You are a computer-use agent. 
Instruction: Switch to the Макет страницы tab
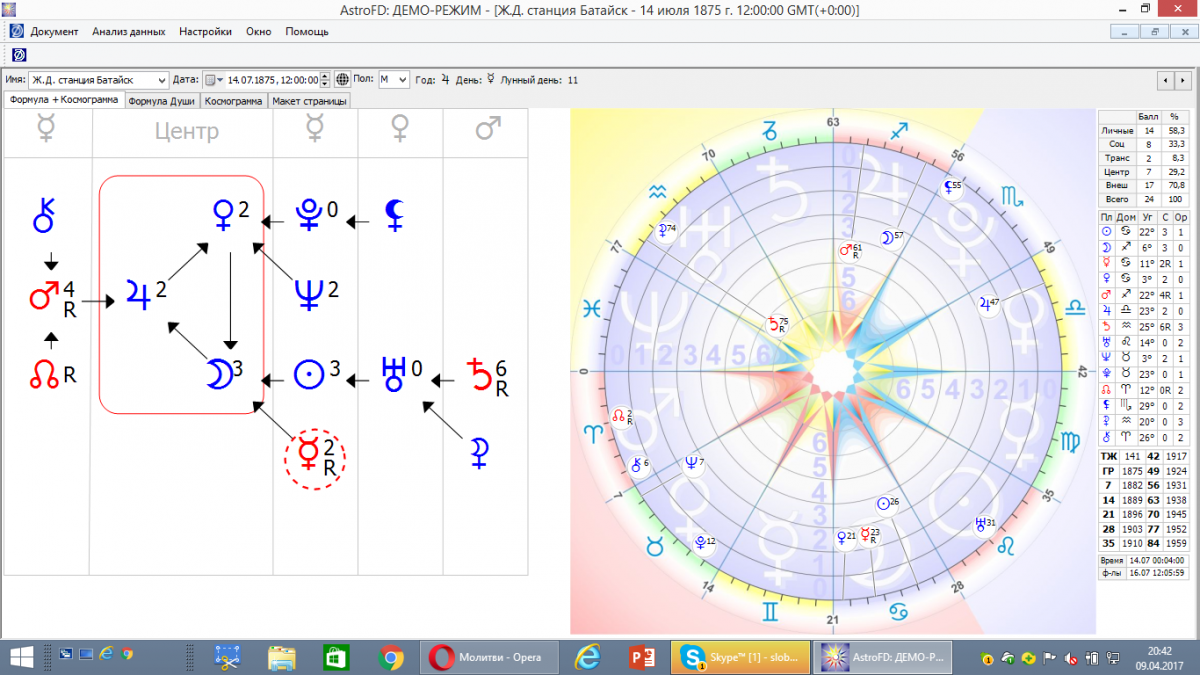click(309, 101)
